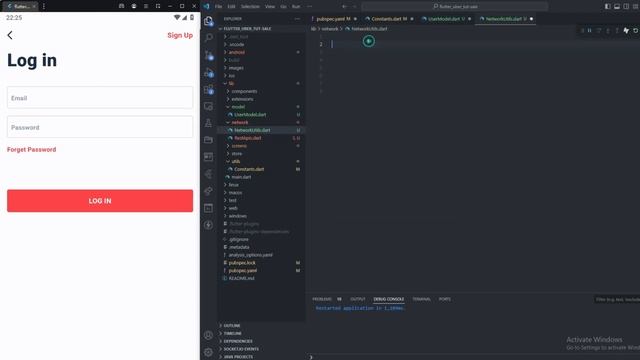Toggle the secondary sidebar layout icon
The image size is (640, 360).
(x=626, y=6)
